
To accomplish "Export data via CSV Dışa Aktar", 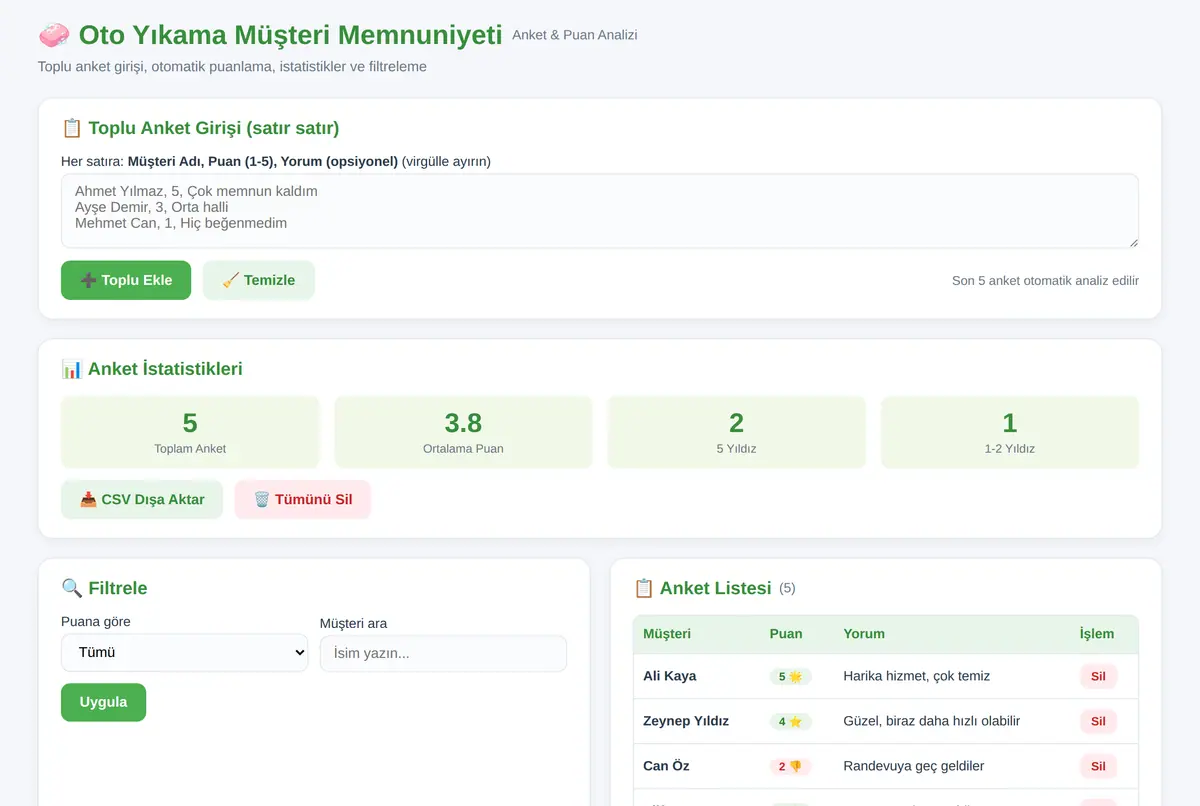I will (x=142, y=499).
